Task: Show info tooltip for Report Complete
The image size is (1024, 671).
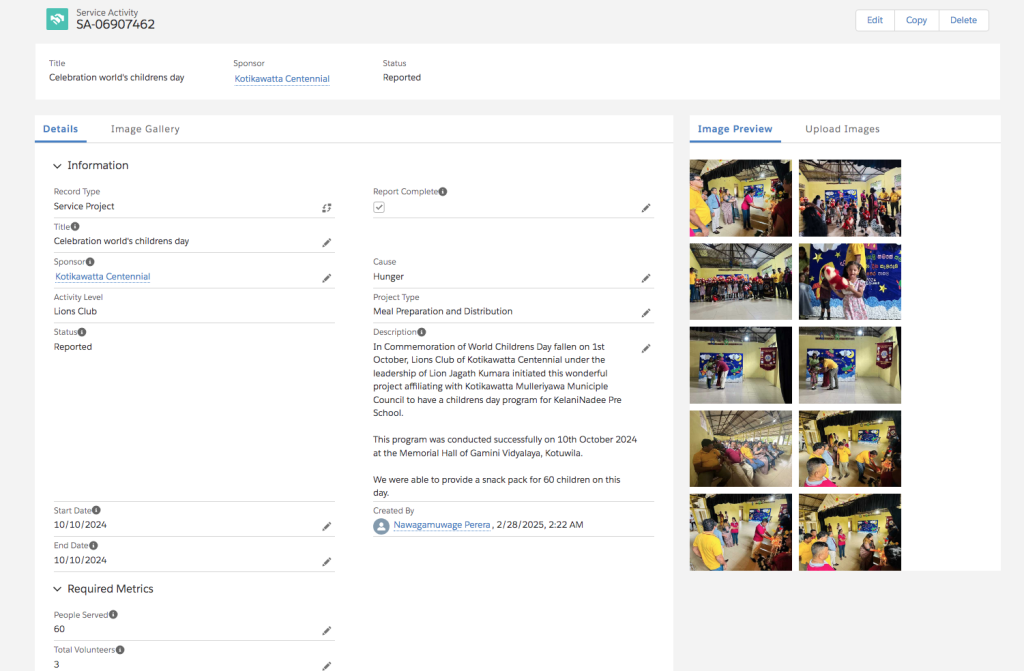Action: pos(443,191)
